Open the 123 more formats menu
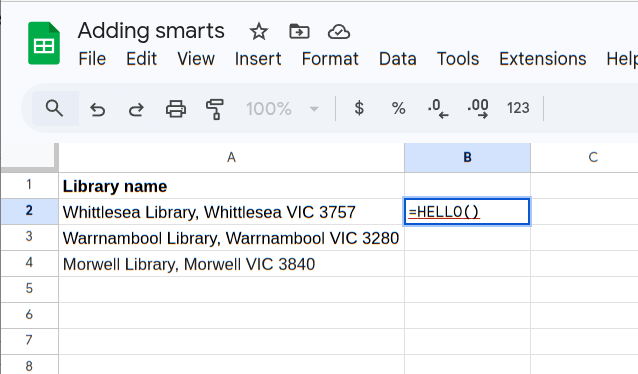638x374 pixels. [x=518, y=108]
